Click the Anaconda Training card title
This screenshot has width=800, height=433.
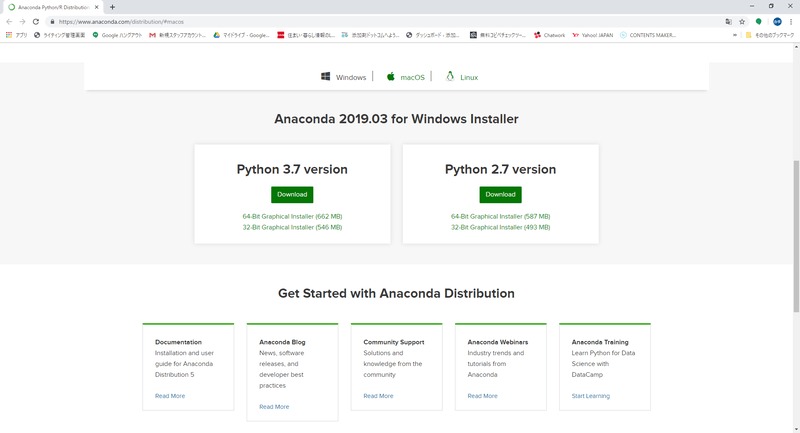tap(600, 342)
